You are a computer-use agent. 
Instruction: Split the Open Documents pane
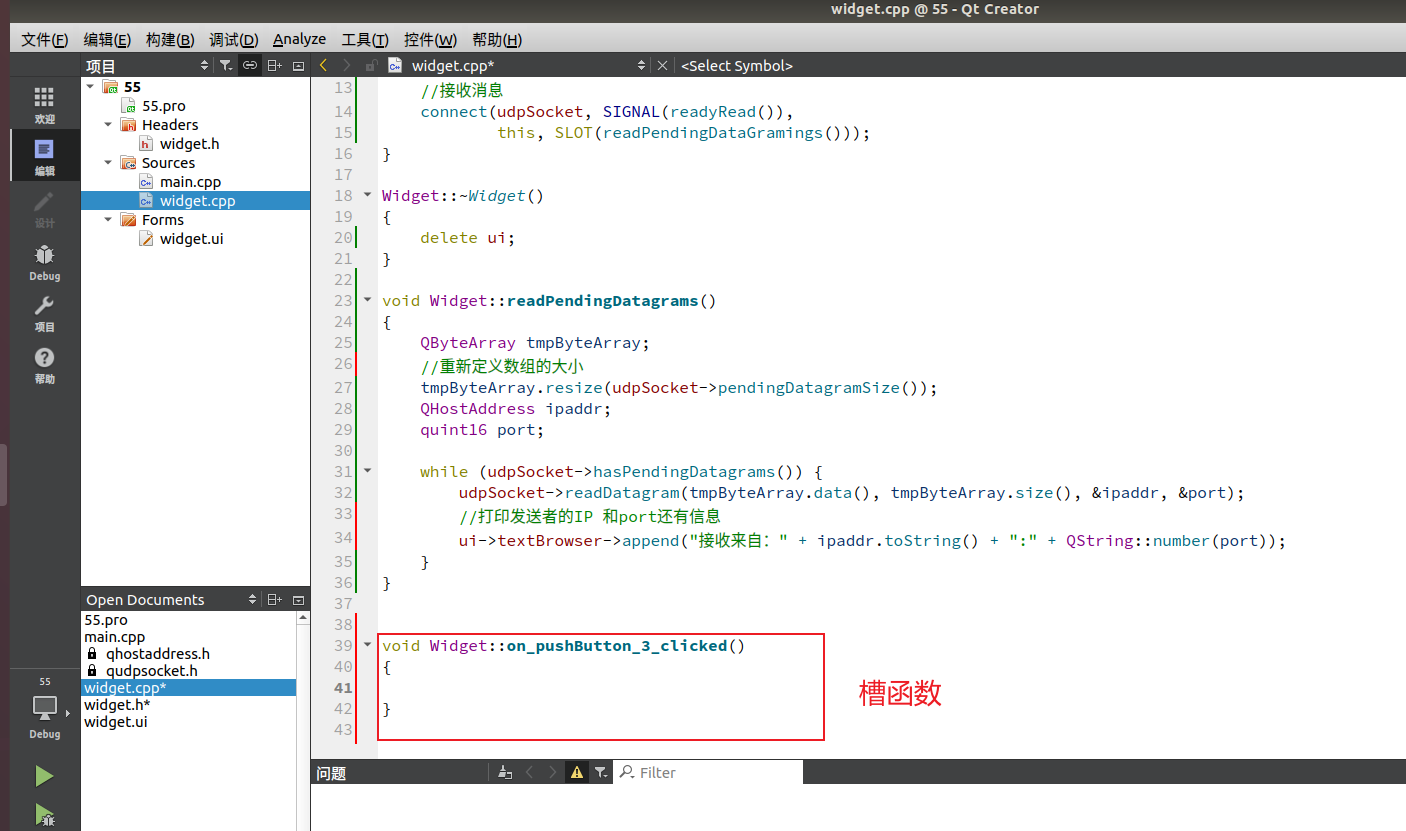point(274,599)
